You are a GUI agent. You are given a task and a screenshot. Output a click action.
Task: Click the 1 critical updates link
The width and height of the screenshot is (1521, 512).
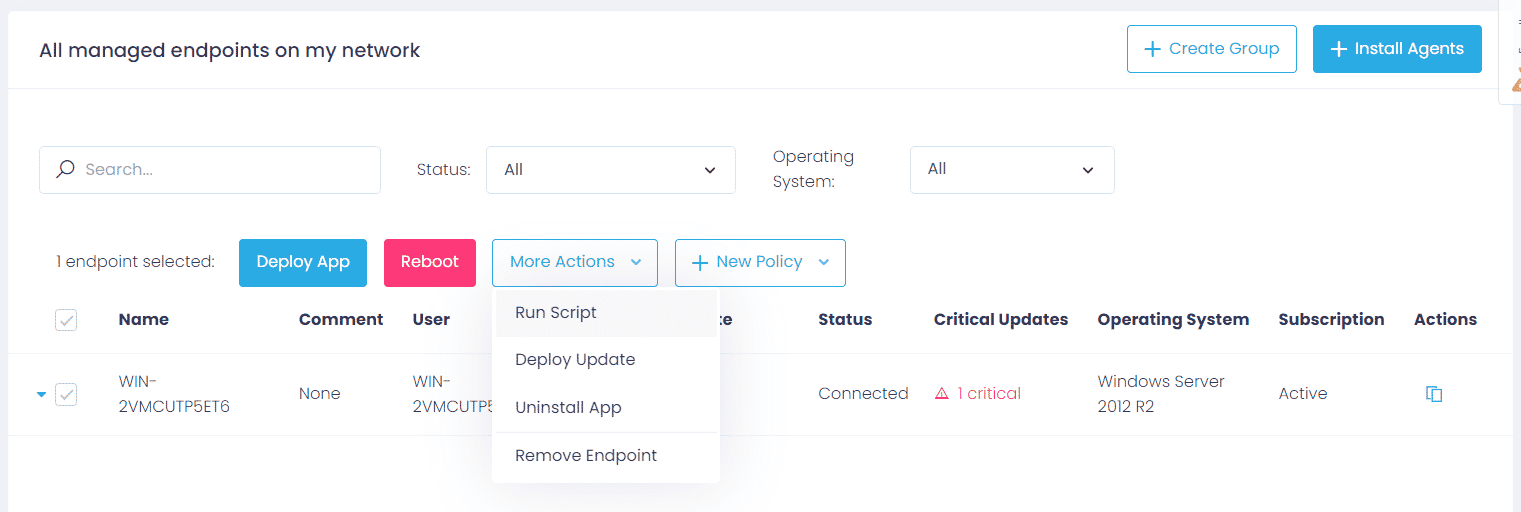pyautogui.click(x=988, y=394)
